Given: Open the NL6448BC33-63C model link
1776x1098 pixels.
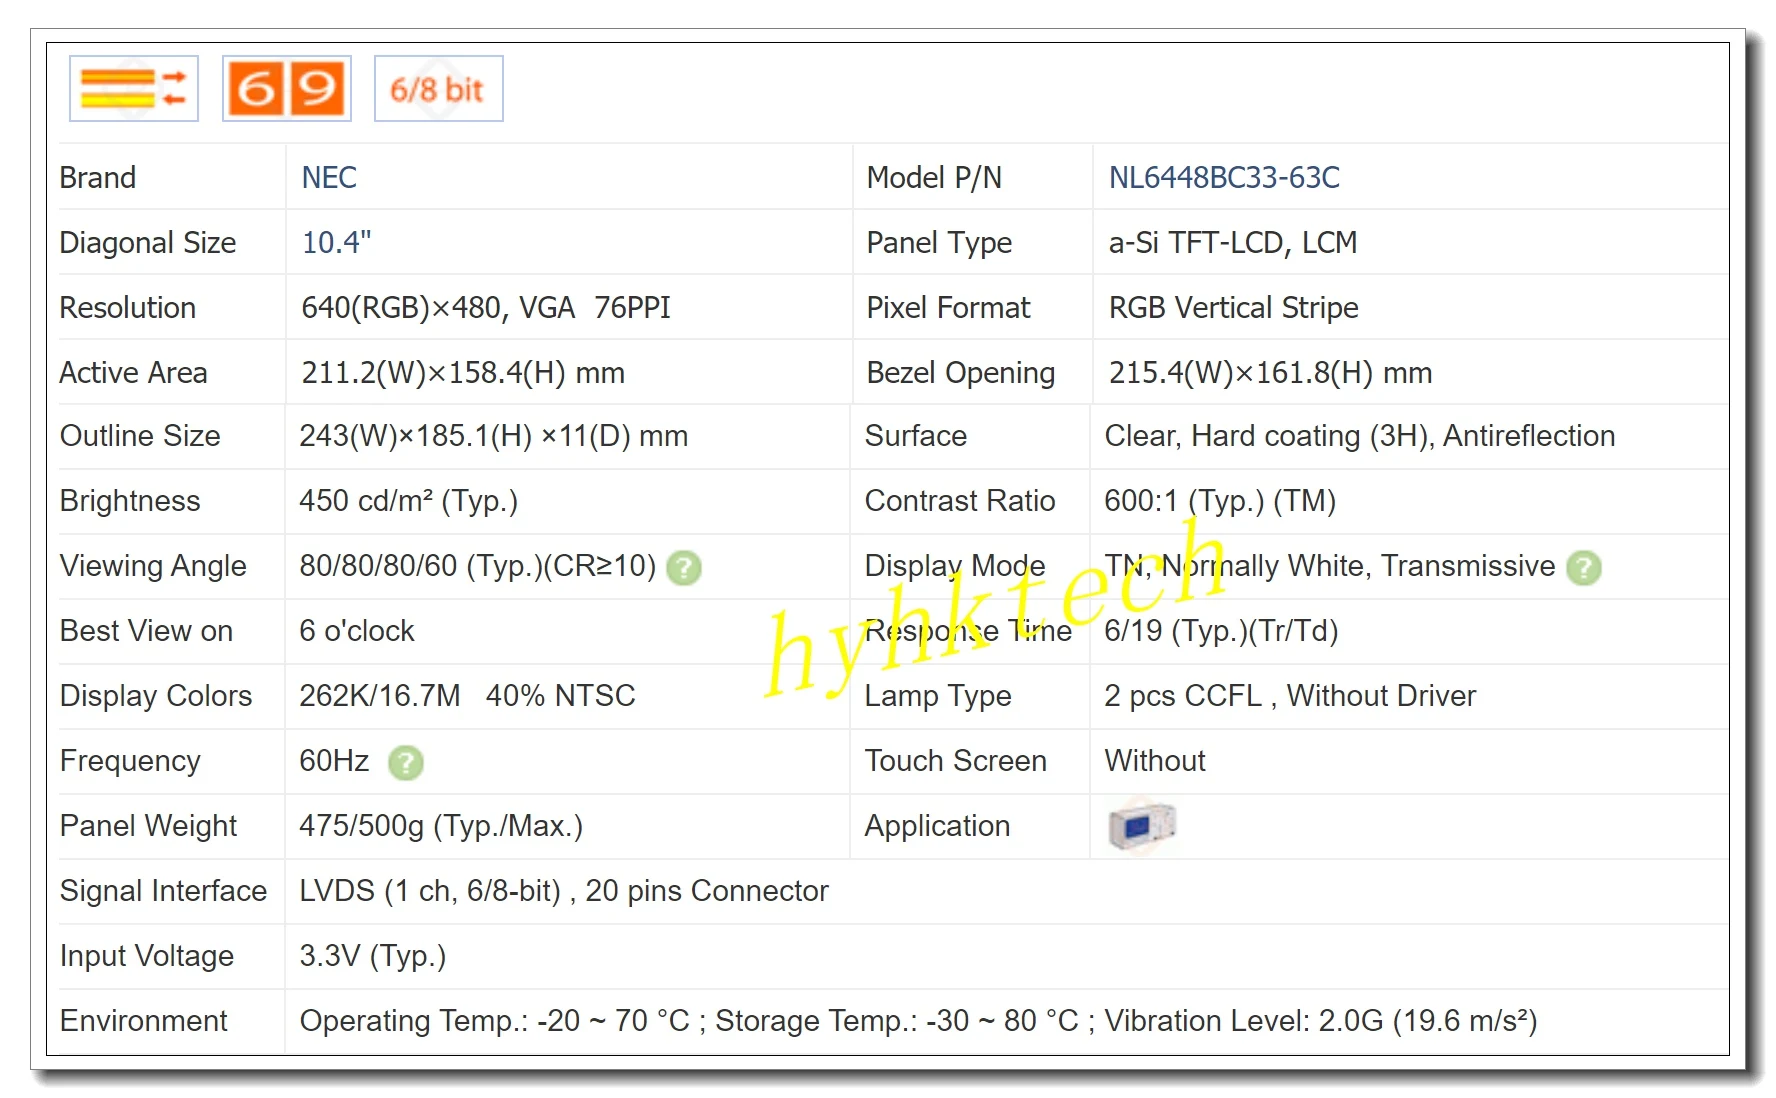Looking at the screenshot, I should pos(1224,178).
